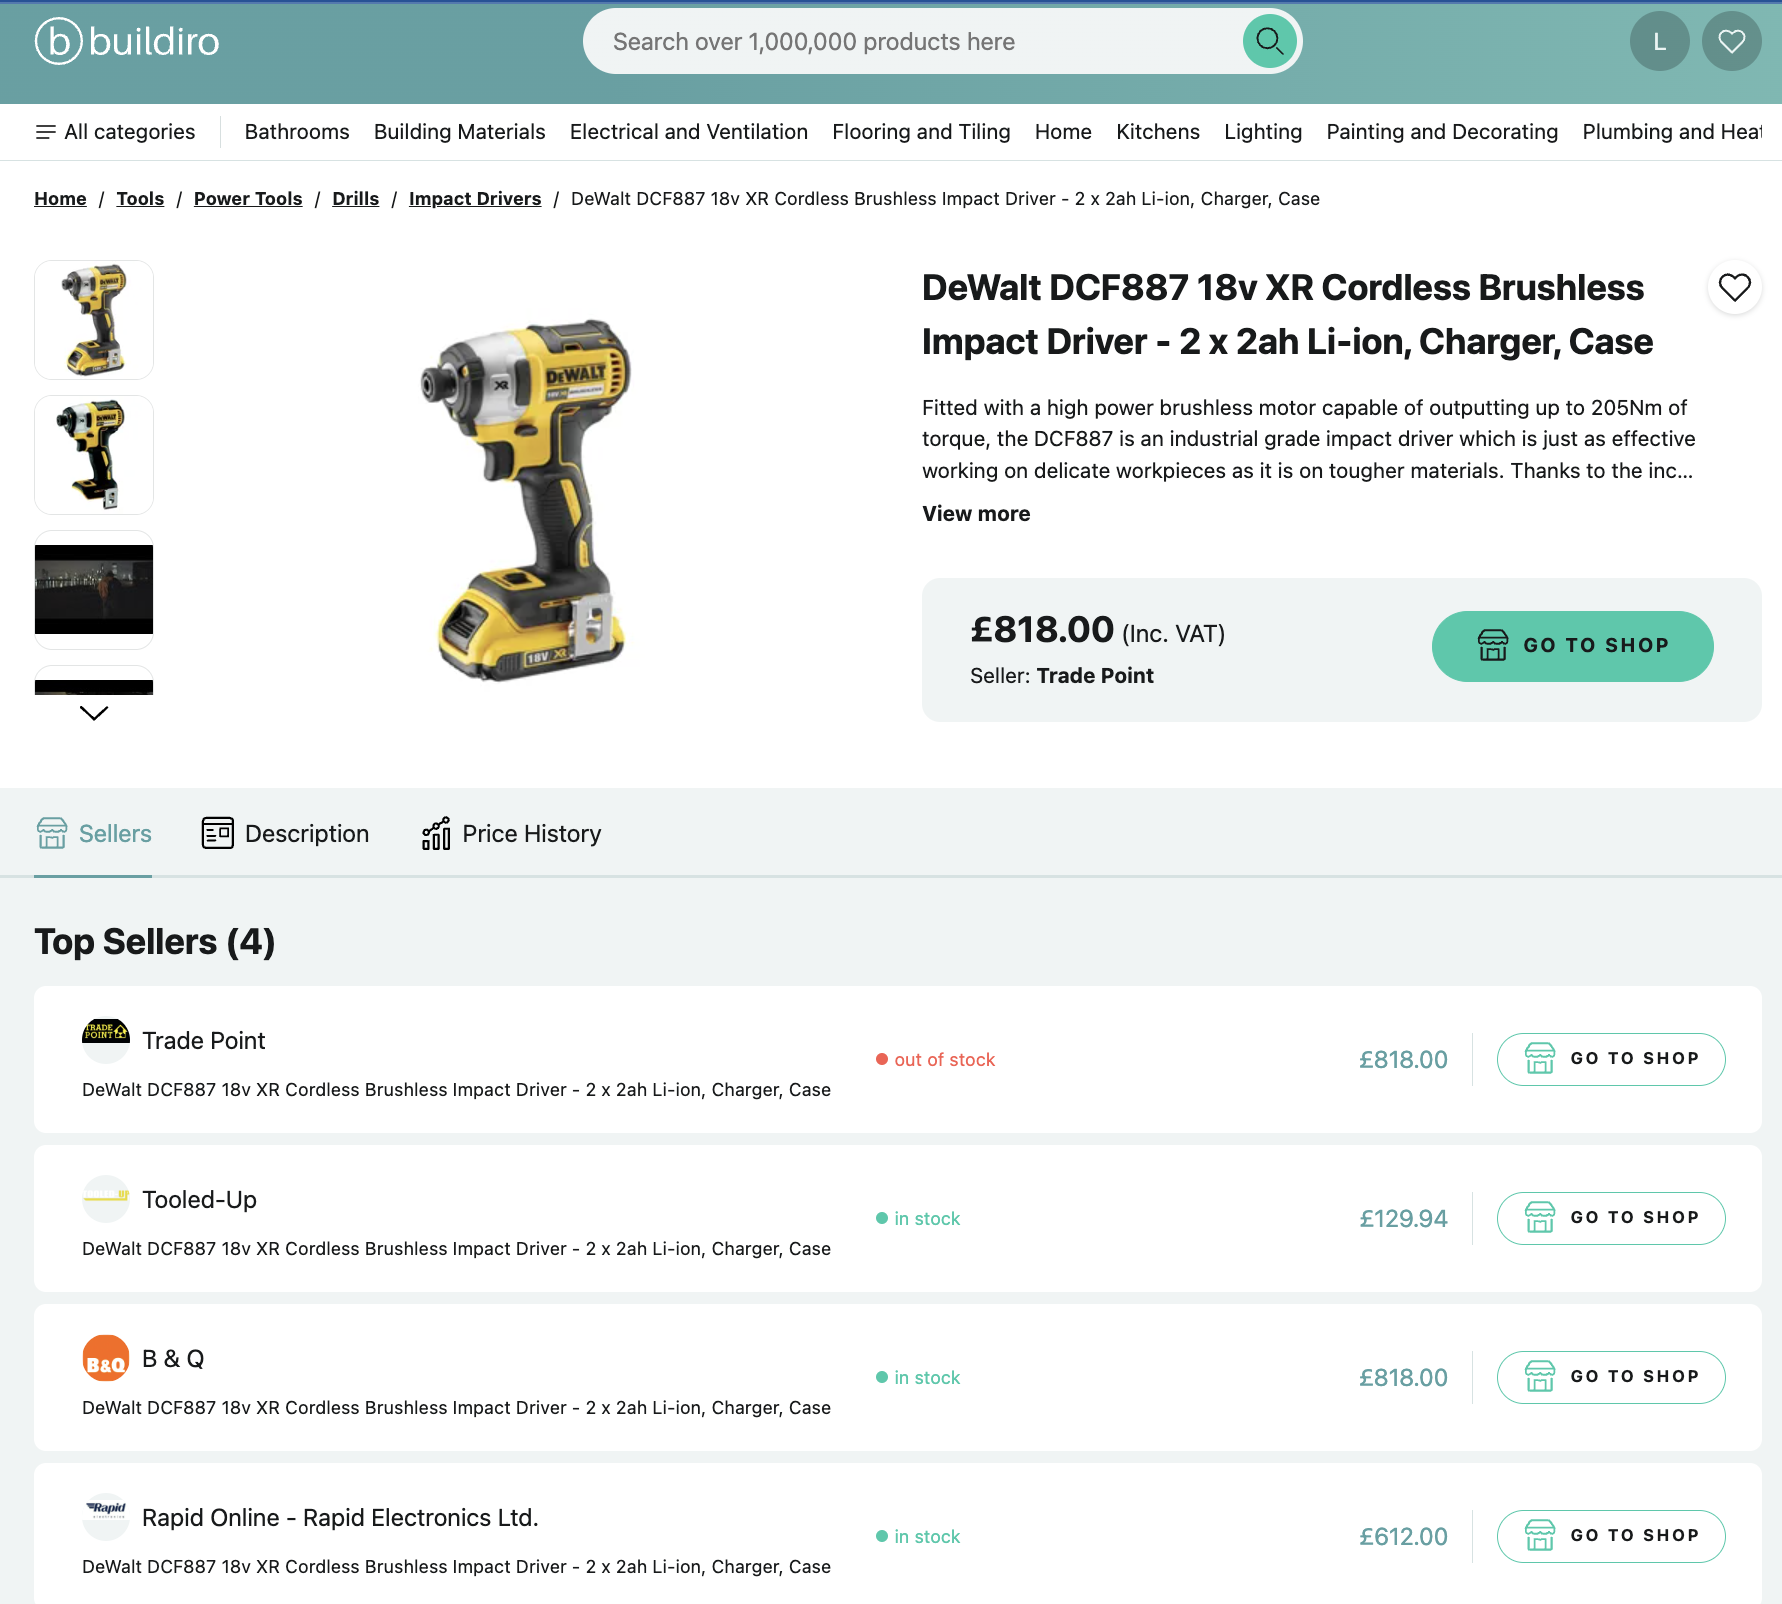Click the £612.00 price
This screenshot has height=1604, width=1782.
point(1403,1537)
